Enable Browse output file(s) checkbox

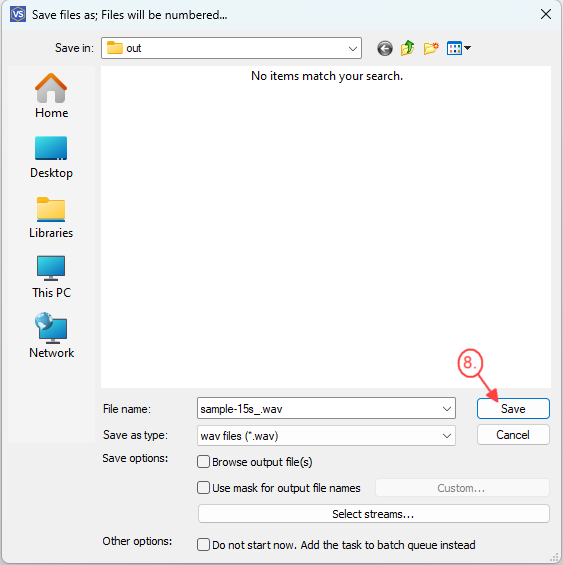click(203, 462)
